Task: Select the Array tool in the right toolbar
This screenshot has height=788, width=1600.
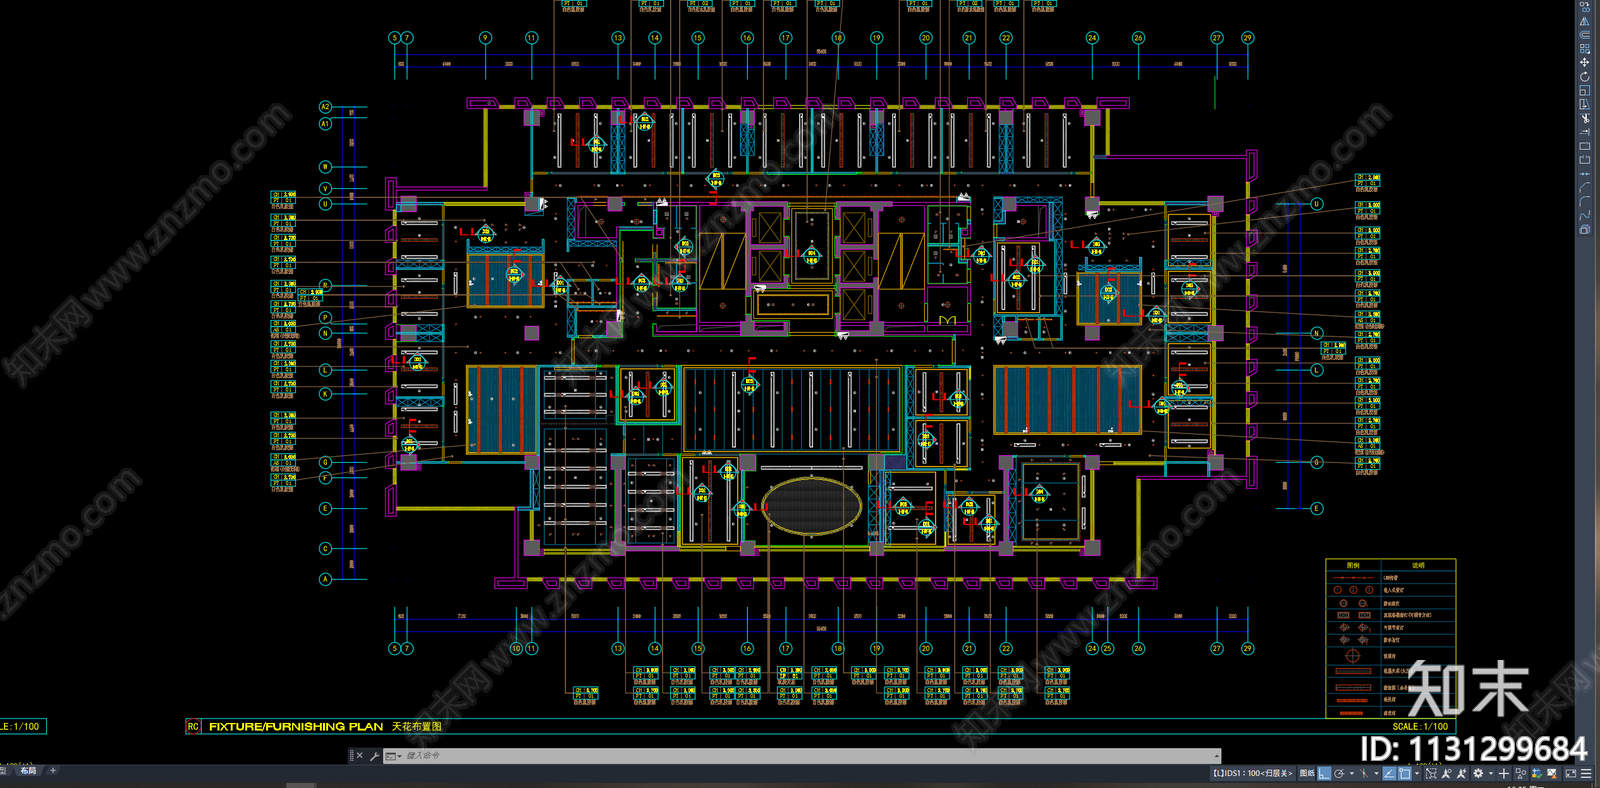Action: click(1584, 48)
